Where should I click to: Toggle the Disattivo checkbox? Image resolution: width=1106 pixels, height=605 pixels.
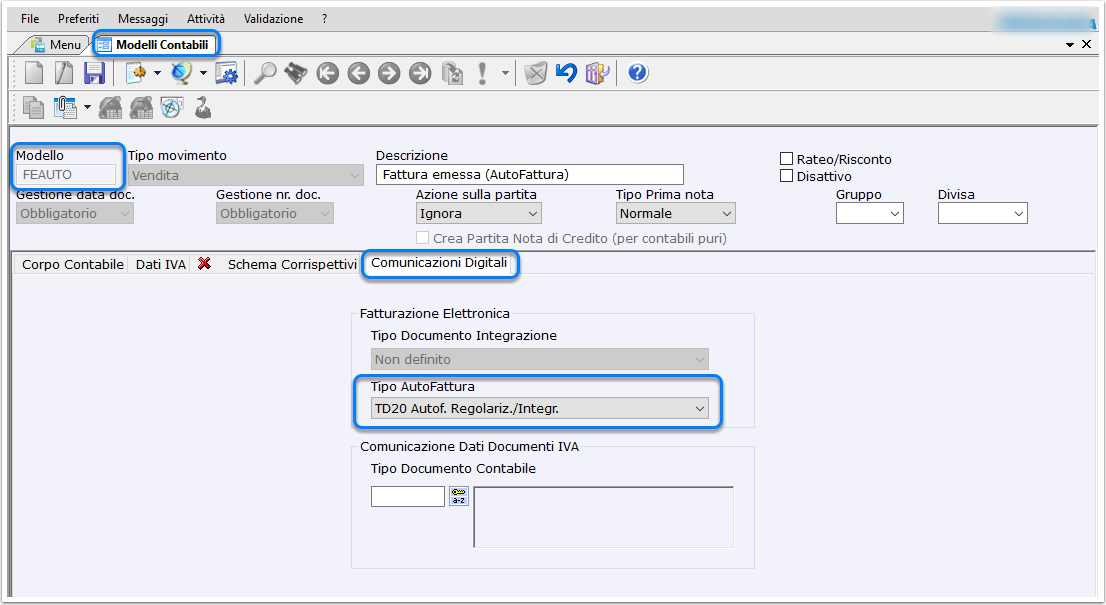click(786, 176)
